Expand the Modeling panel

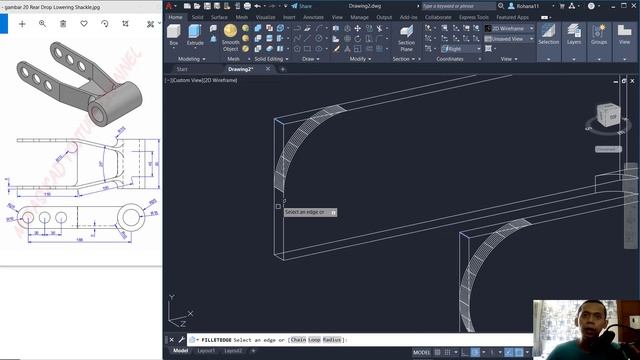pyautogui.click(x=191, y=59)
